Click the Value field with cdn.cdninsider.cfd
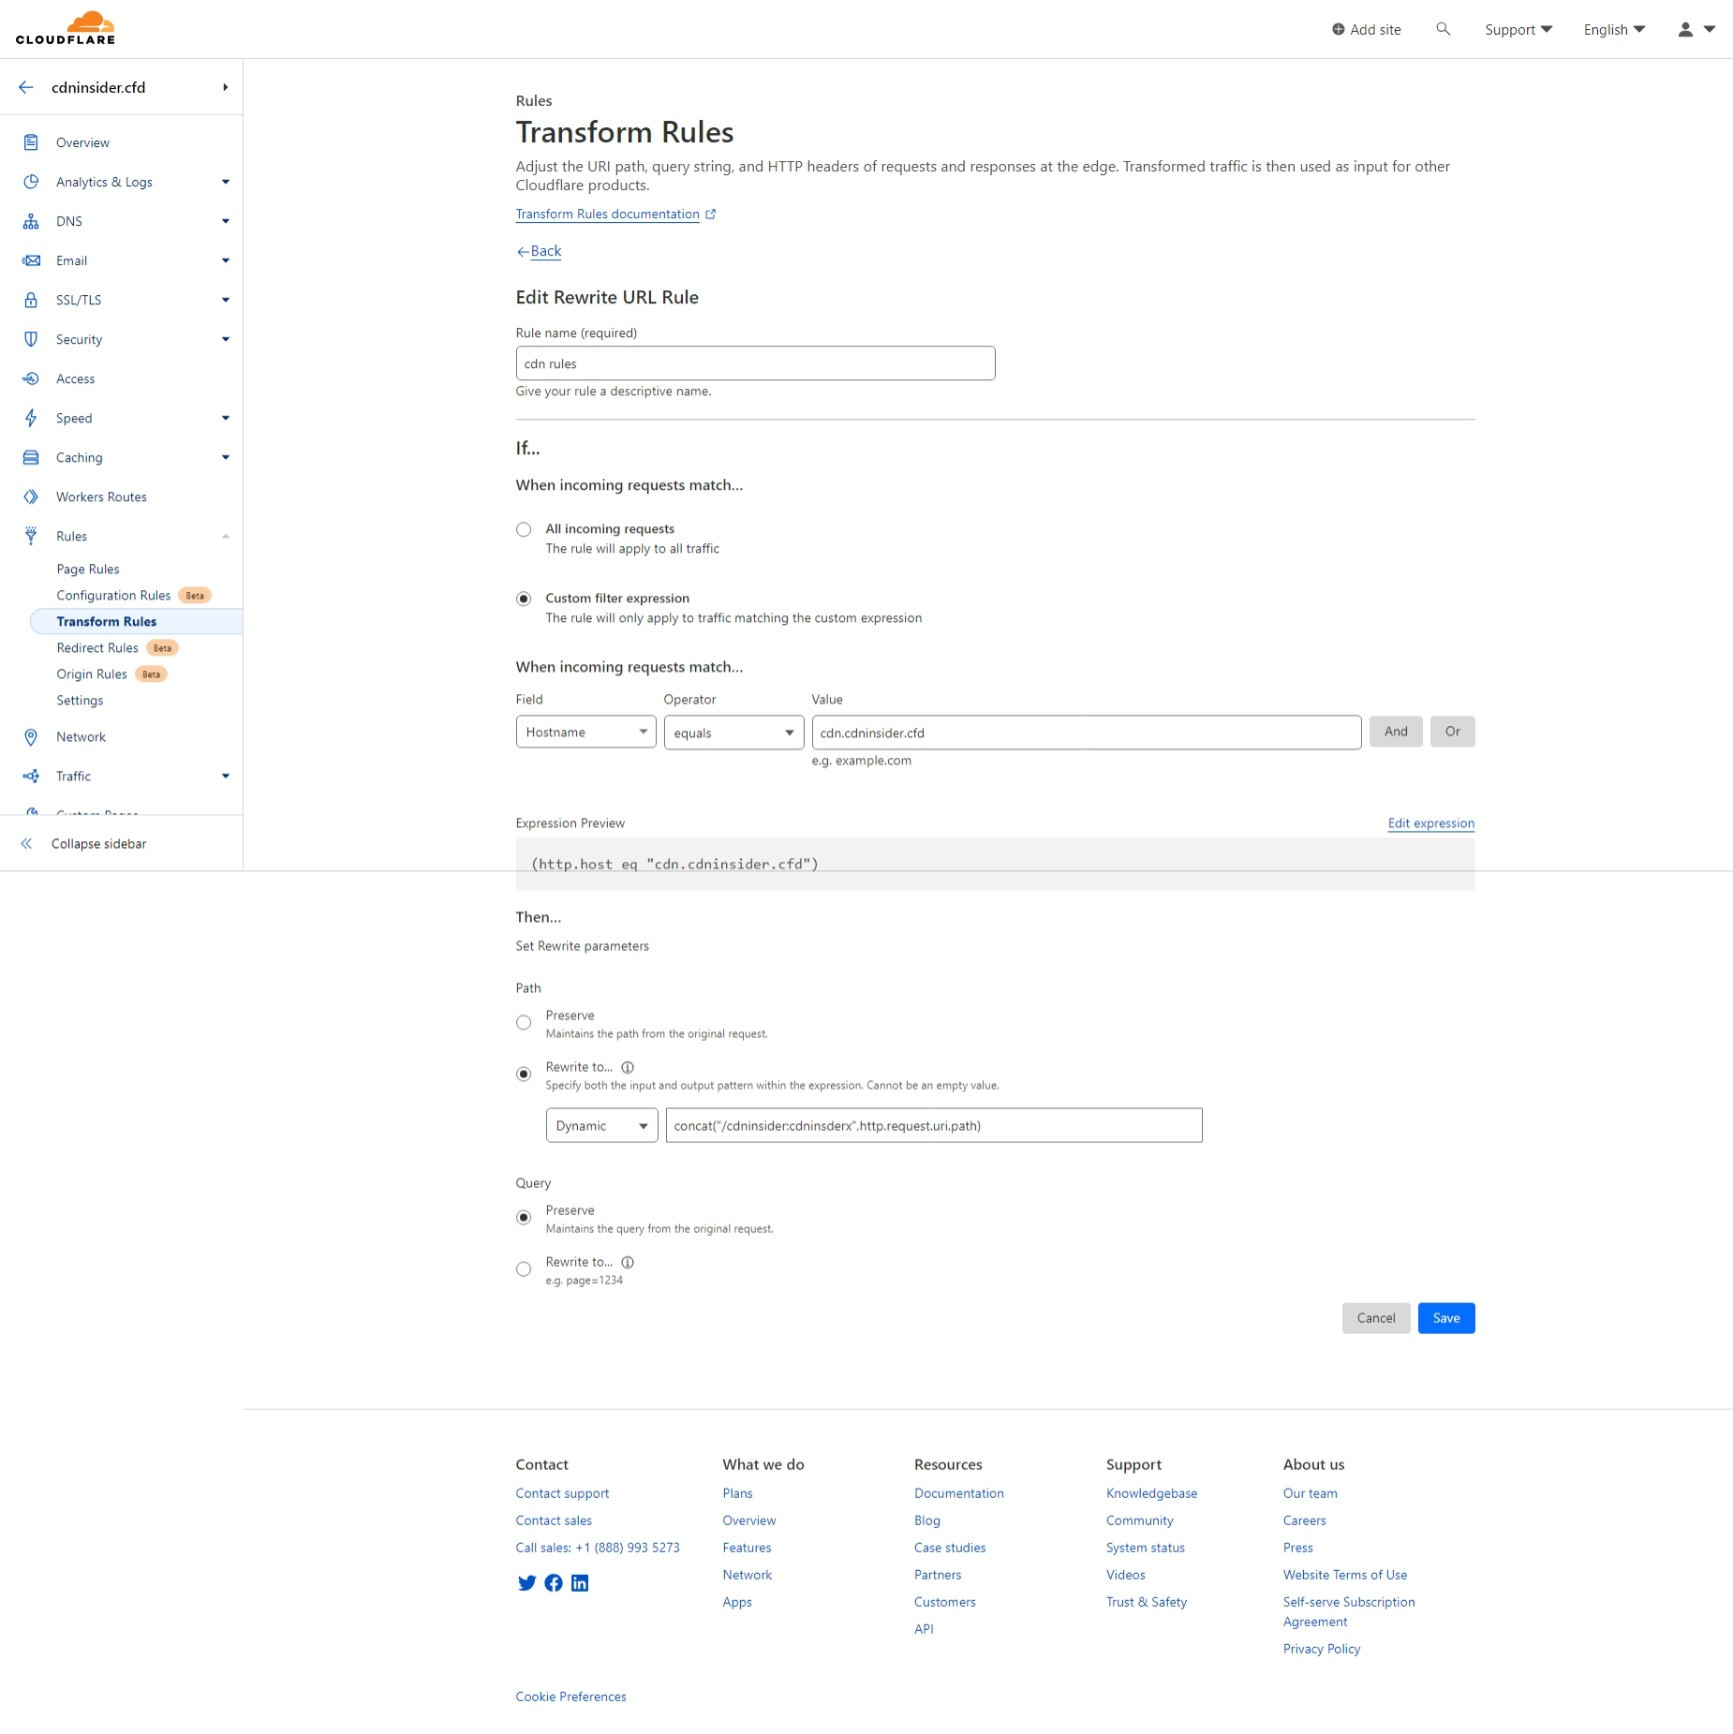 (1086, 732)
